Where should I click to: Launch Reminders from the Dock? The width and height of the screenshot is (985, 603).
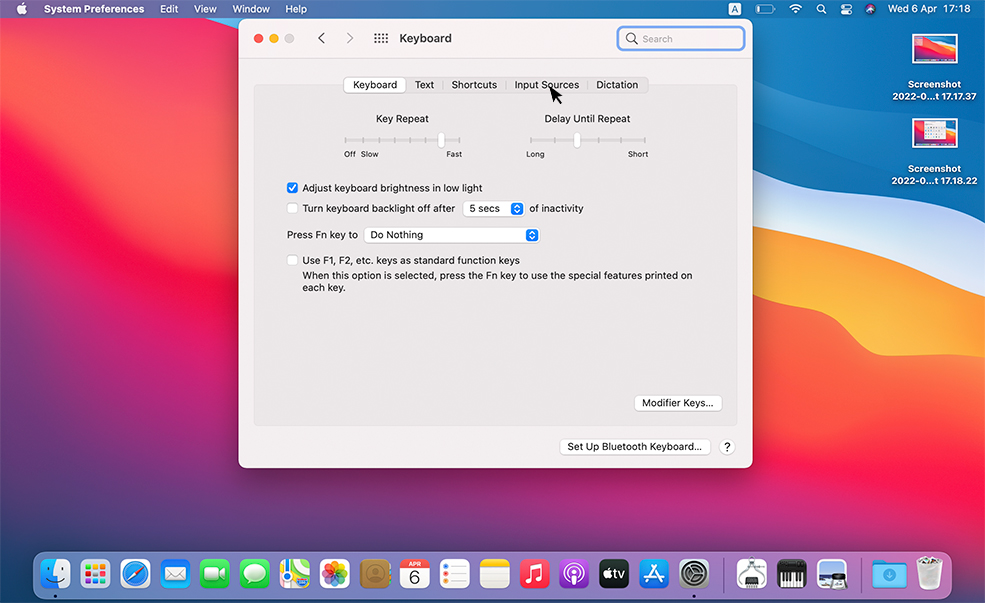[x=455, y=573]
